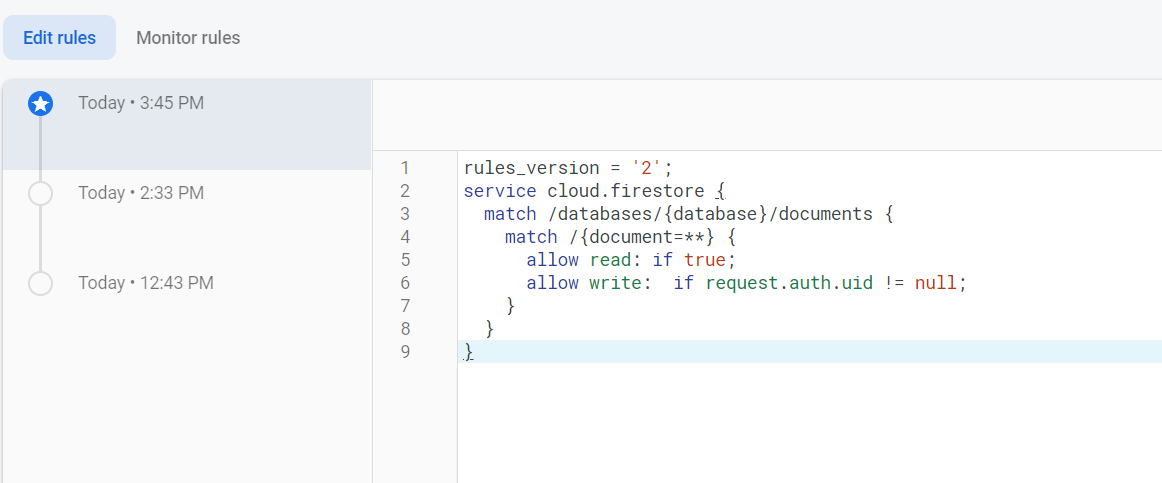Click the allow read: if true line
Image resolution: width=1162 pixels, height=483 pixels.
pos(631,260)
